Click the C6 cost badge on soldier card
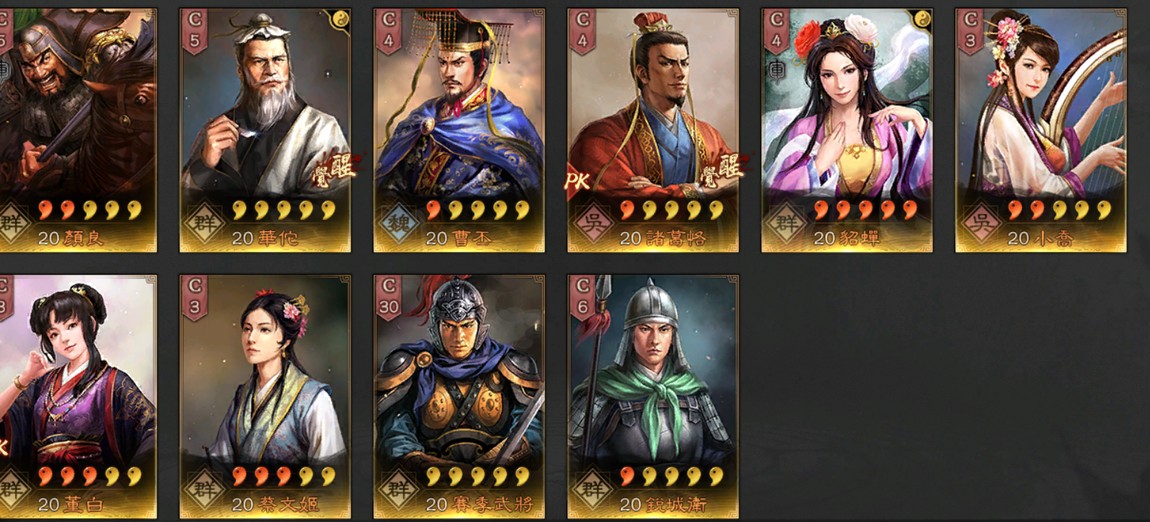1150x522 pixels. coord(582,297)
